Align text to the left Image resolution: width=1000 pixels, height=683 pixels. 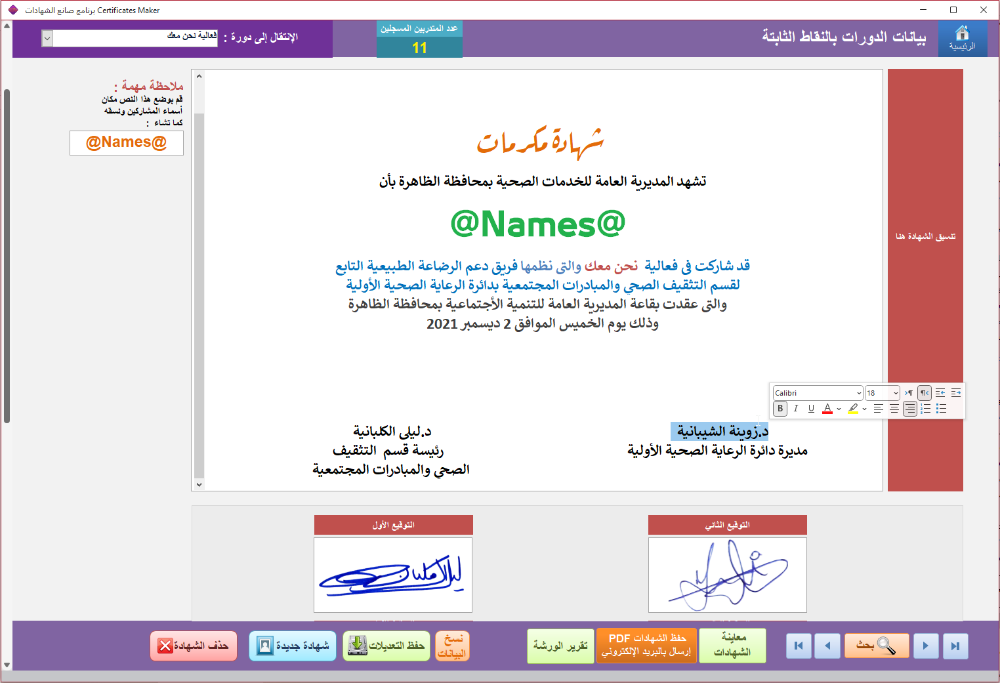click(877, 409)
